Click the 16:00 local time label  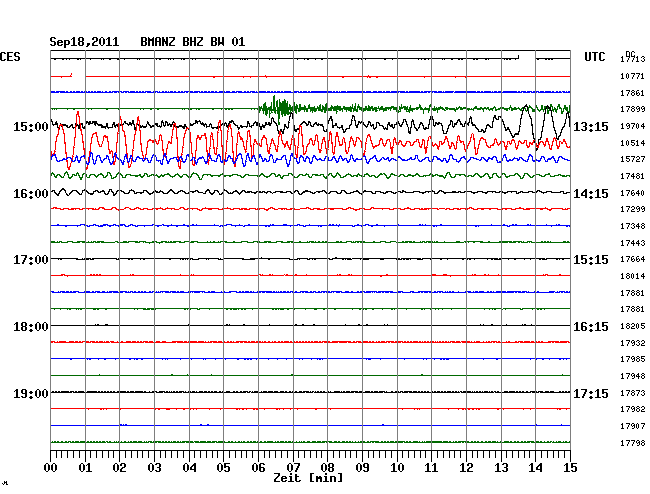click(31, 194)
